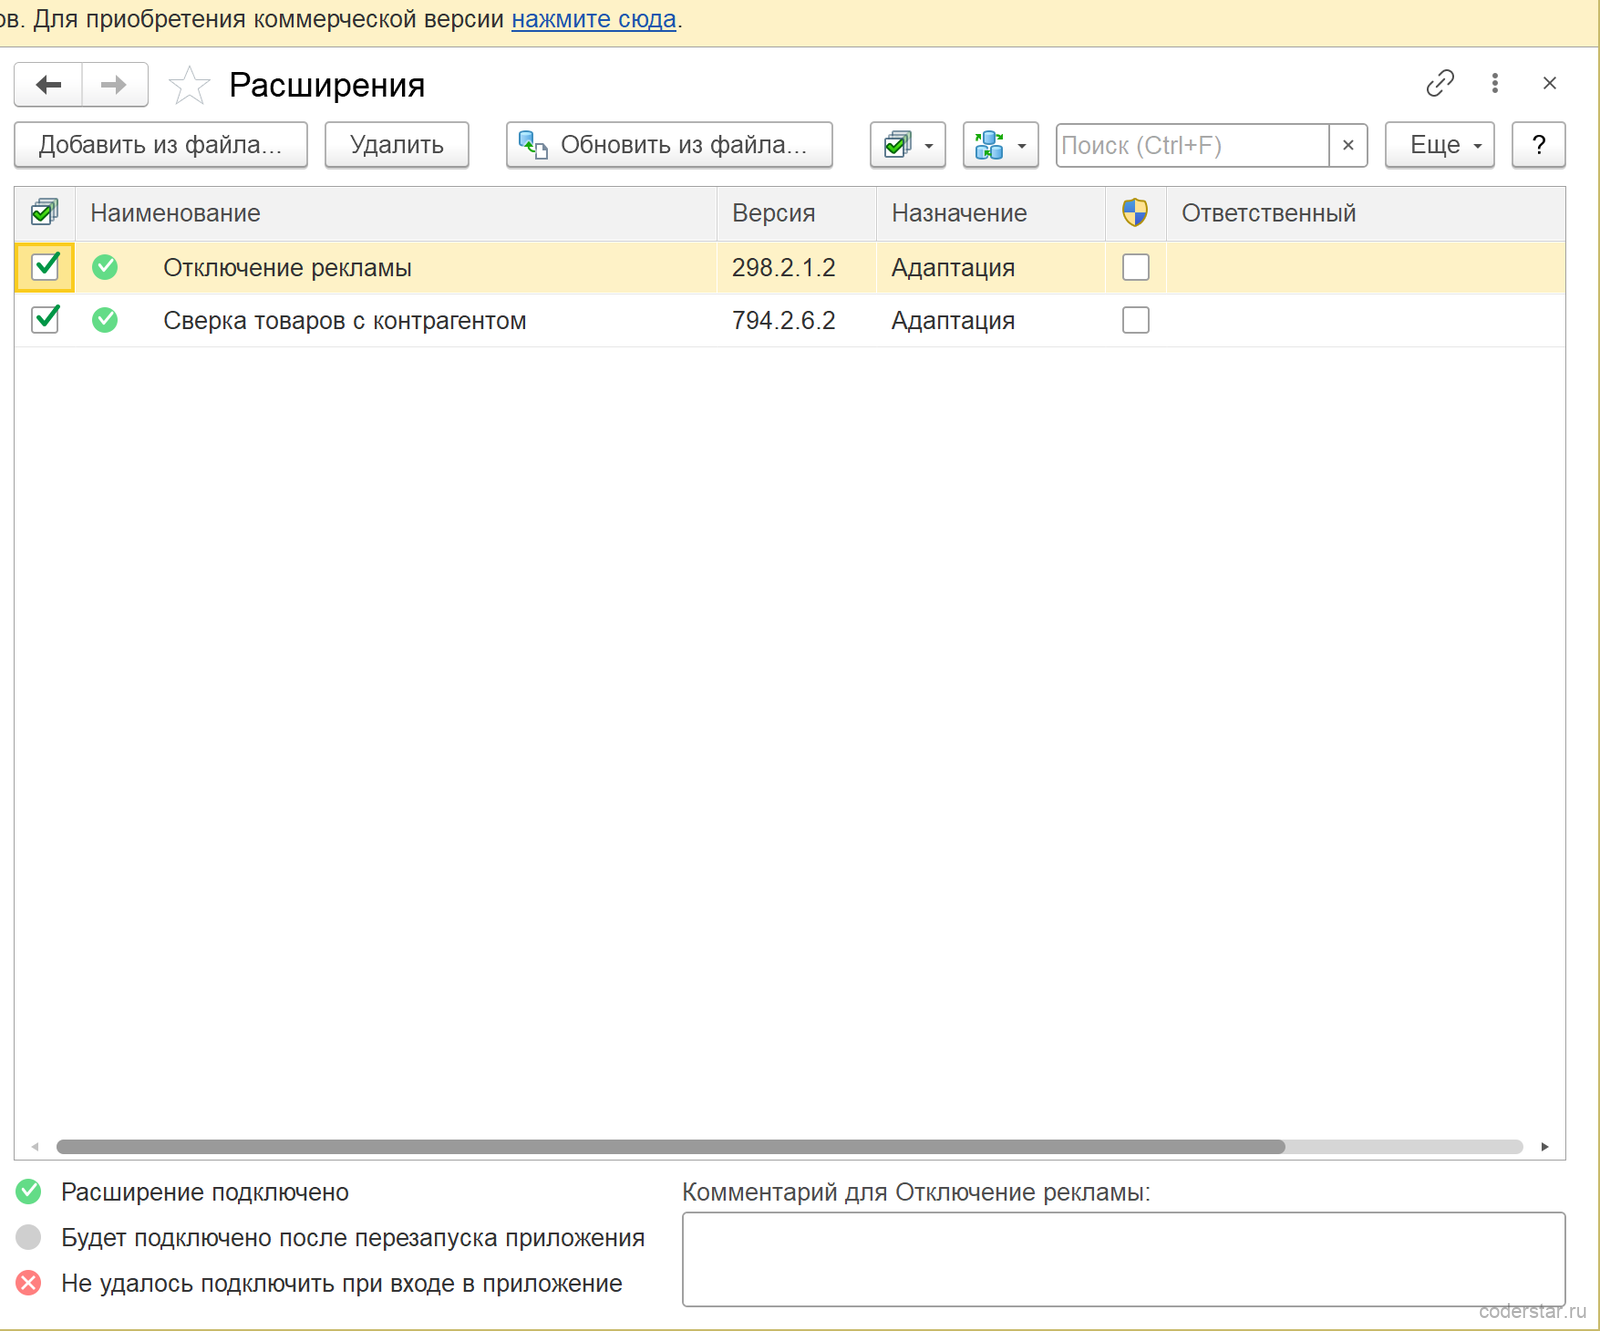This screenshot has height=1331, width=1600.
Task: Clear the search field with the x
Action: [1348, 145]
